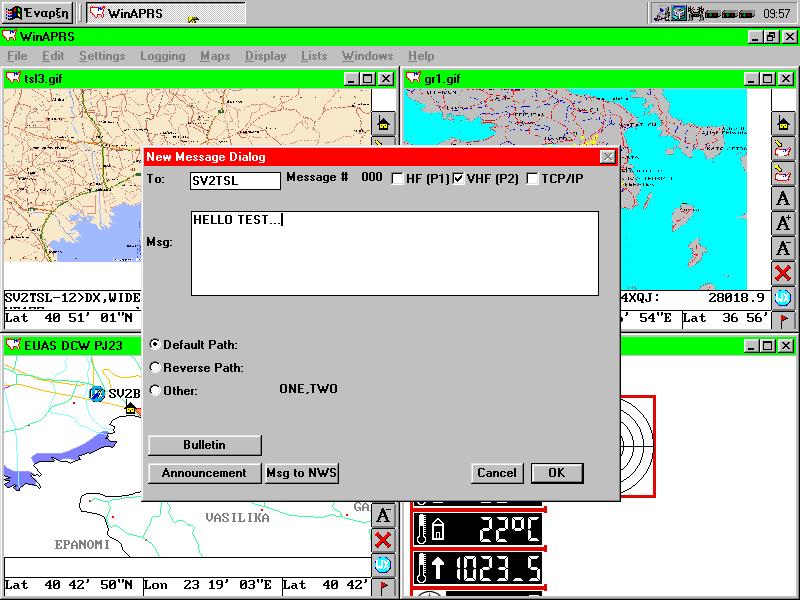Click the upper map-with-pencil icon in gr1.gif toolbar
The image size is (800, 600).
tap(783, 148)
